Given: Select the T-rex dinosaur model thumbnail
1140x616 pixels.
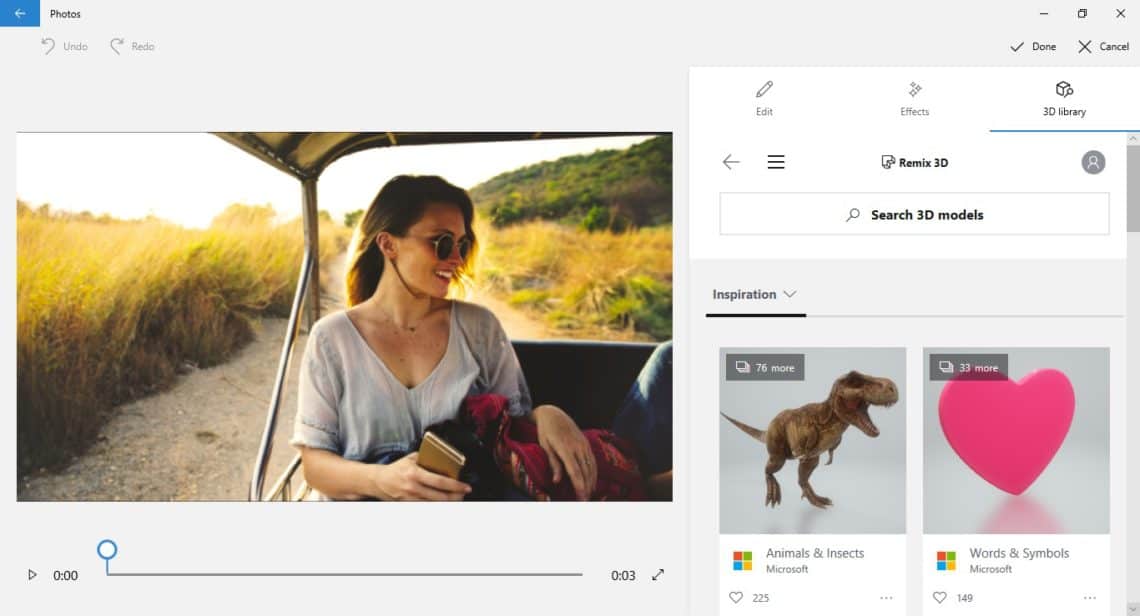Looking at the screenshot, I should point(812,440).
